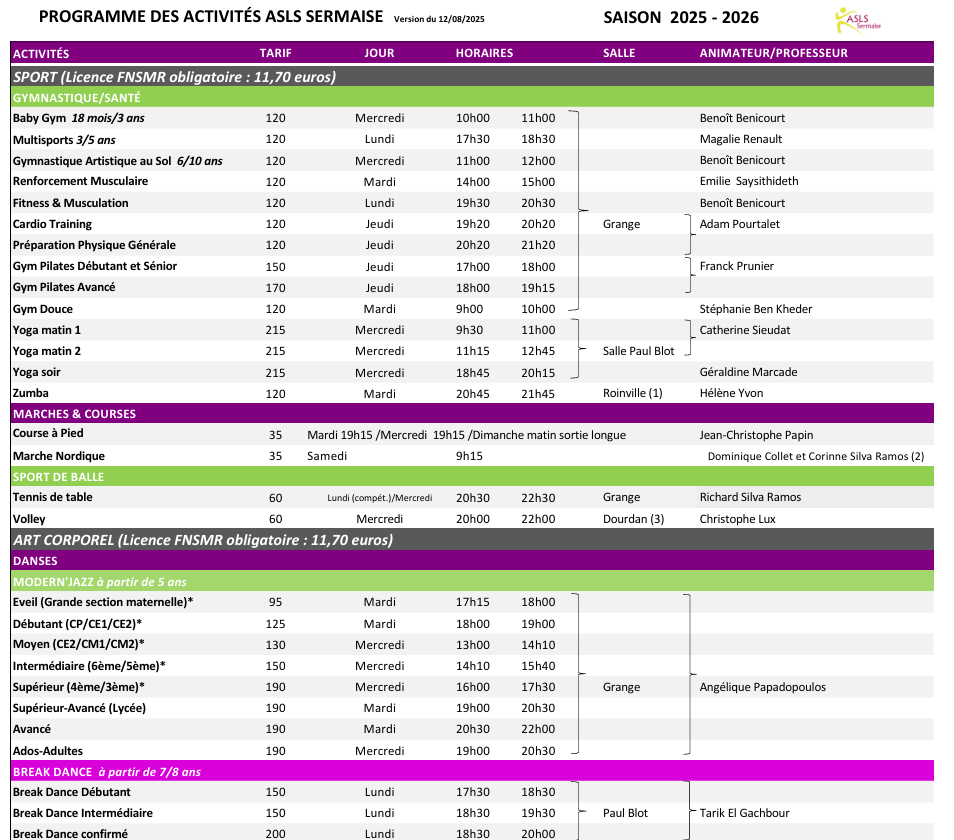Select the 'Gym Pilates Avancé' activity
Screen dimensions: 954x840
click(64, 287)
